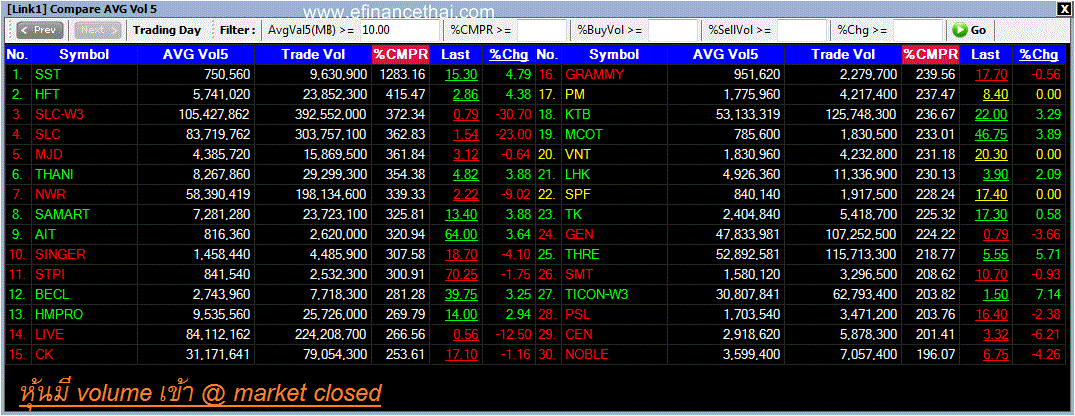Click the left AVG Vol5 column header
The width and height of the screenshot is (1075, 416).
(x=195, y=55)
